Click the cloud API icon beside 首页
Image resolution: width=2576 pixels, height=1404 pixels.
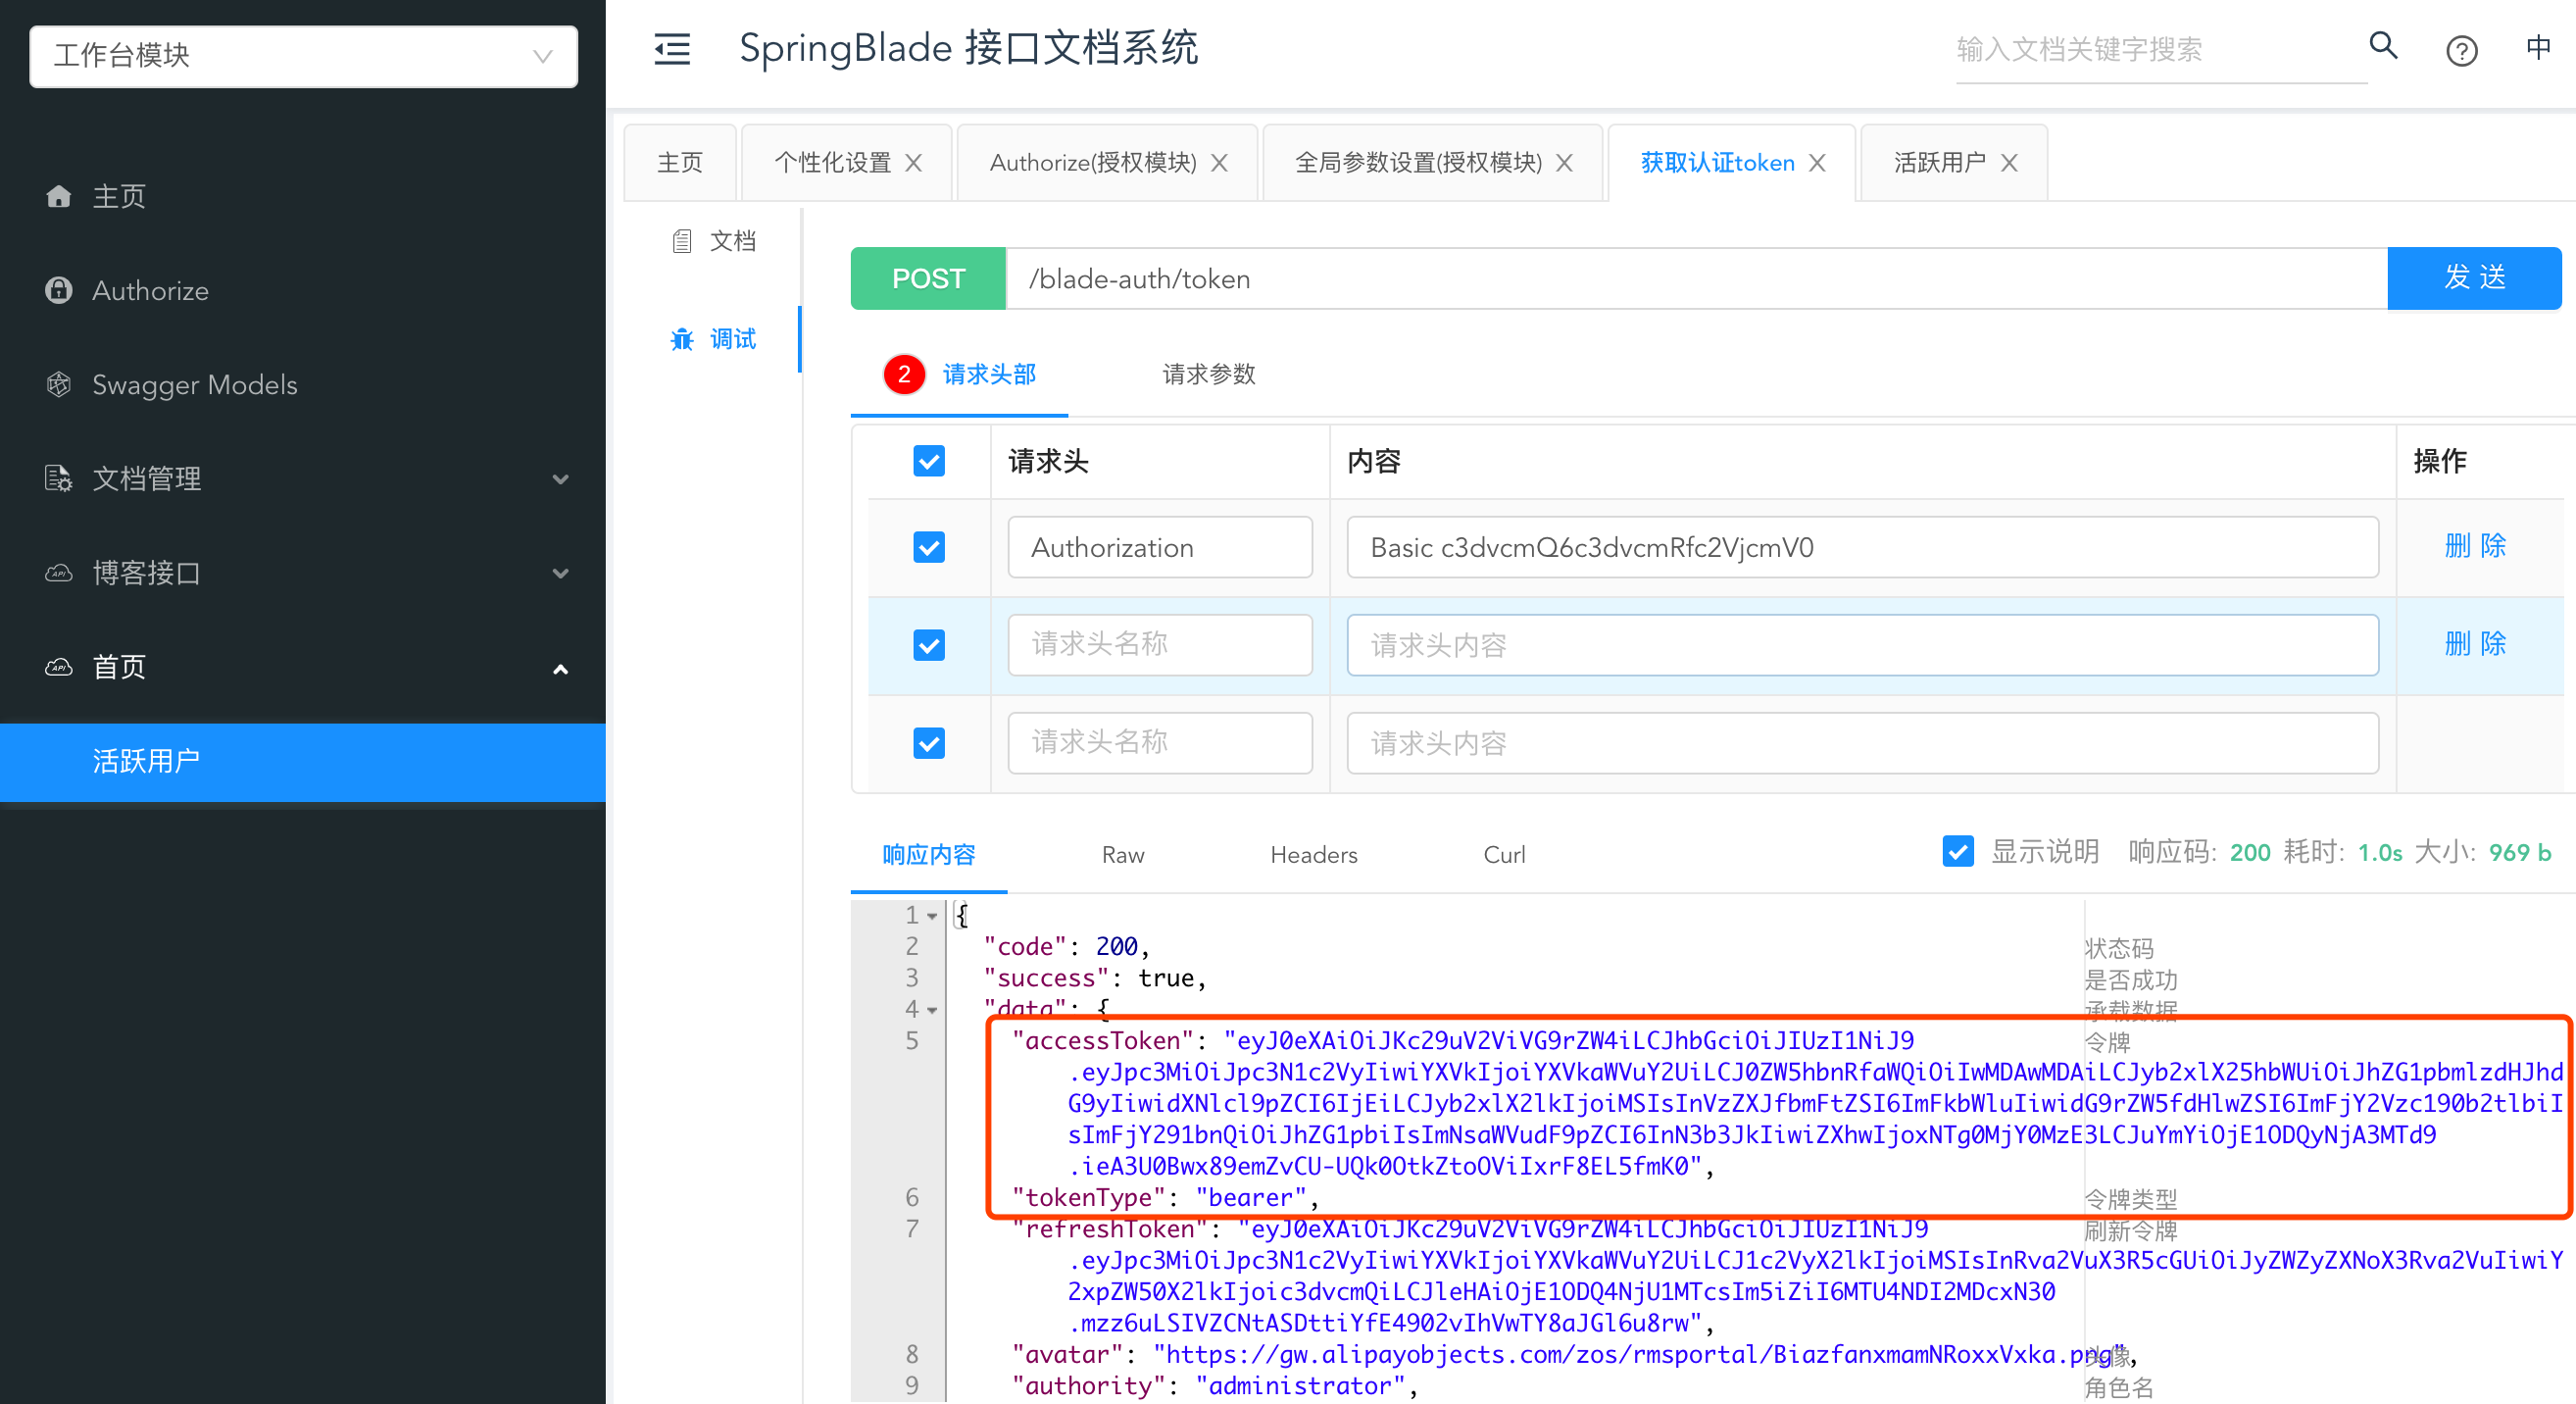click(59, 667)
